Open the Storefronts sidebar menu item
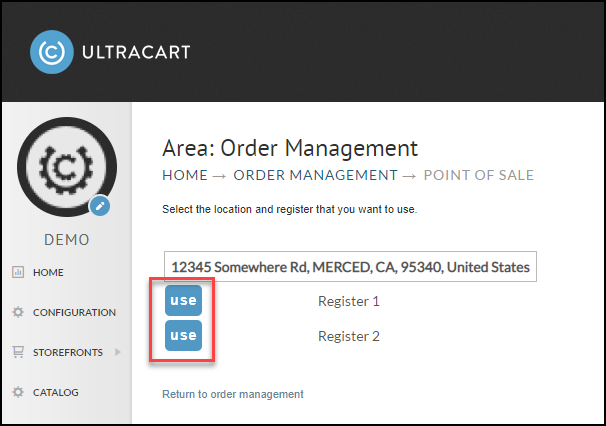This screenshot has width=606, height=426. (68, 352)
